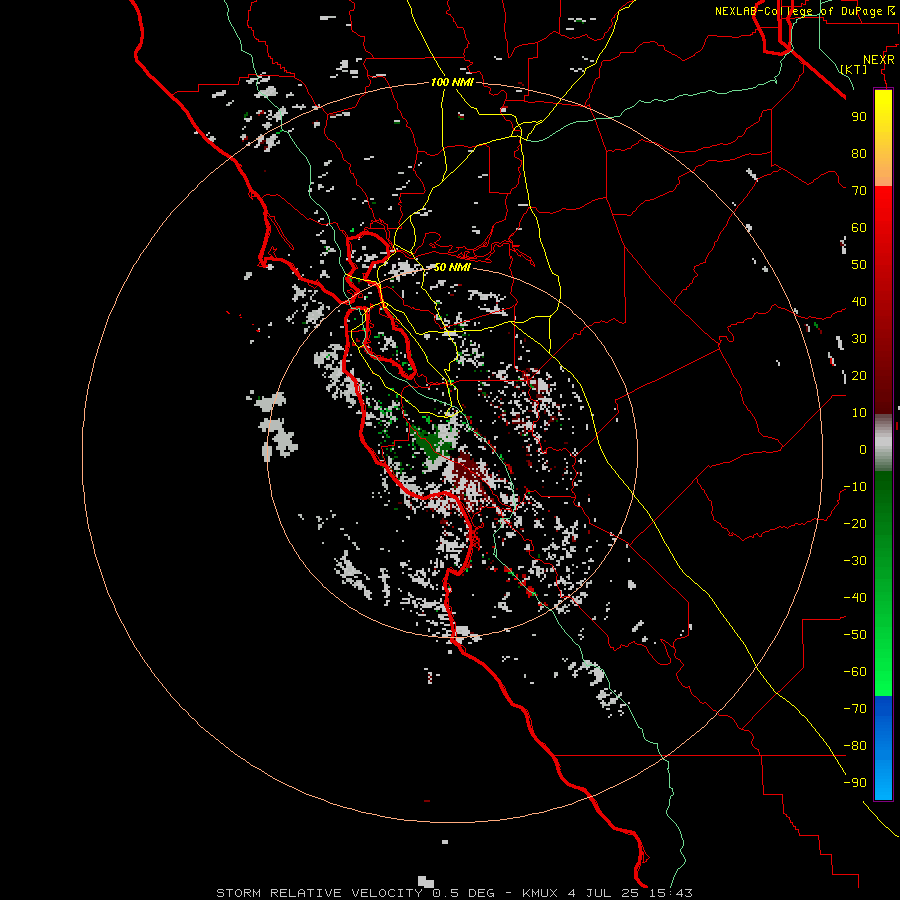This screenshot has height=900, width=900.
Task: Click the "KMUX" radar station identifier
Action: point(541,893)
